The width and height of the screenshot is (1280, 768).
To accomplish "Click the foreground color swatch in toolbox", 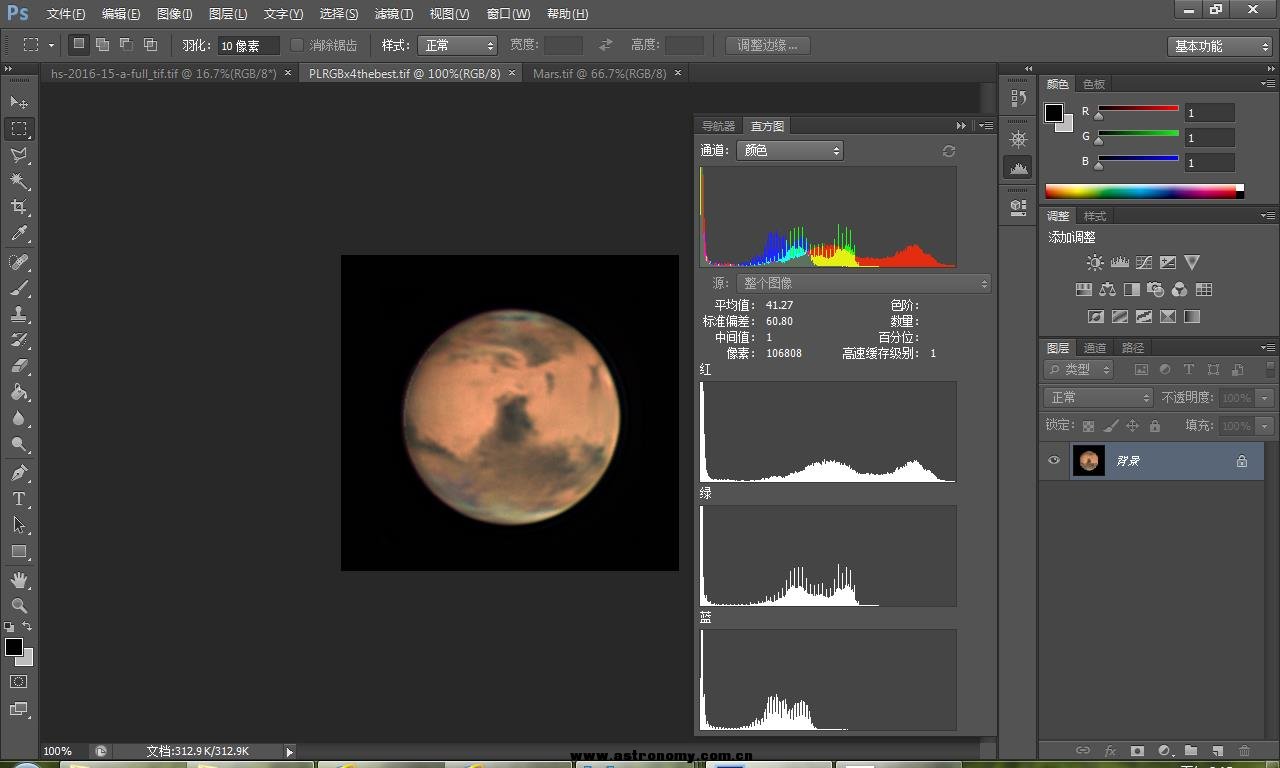I will click(14, 647).
